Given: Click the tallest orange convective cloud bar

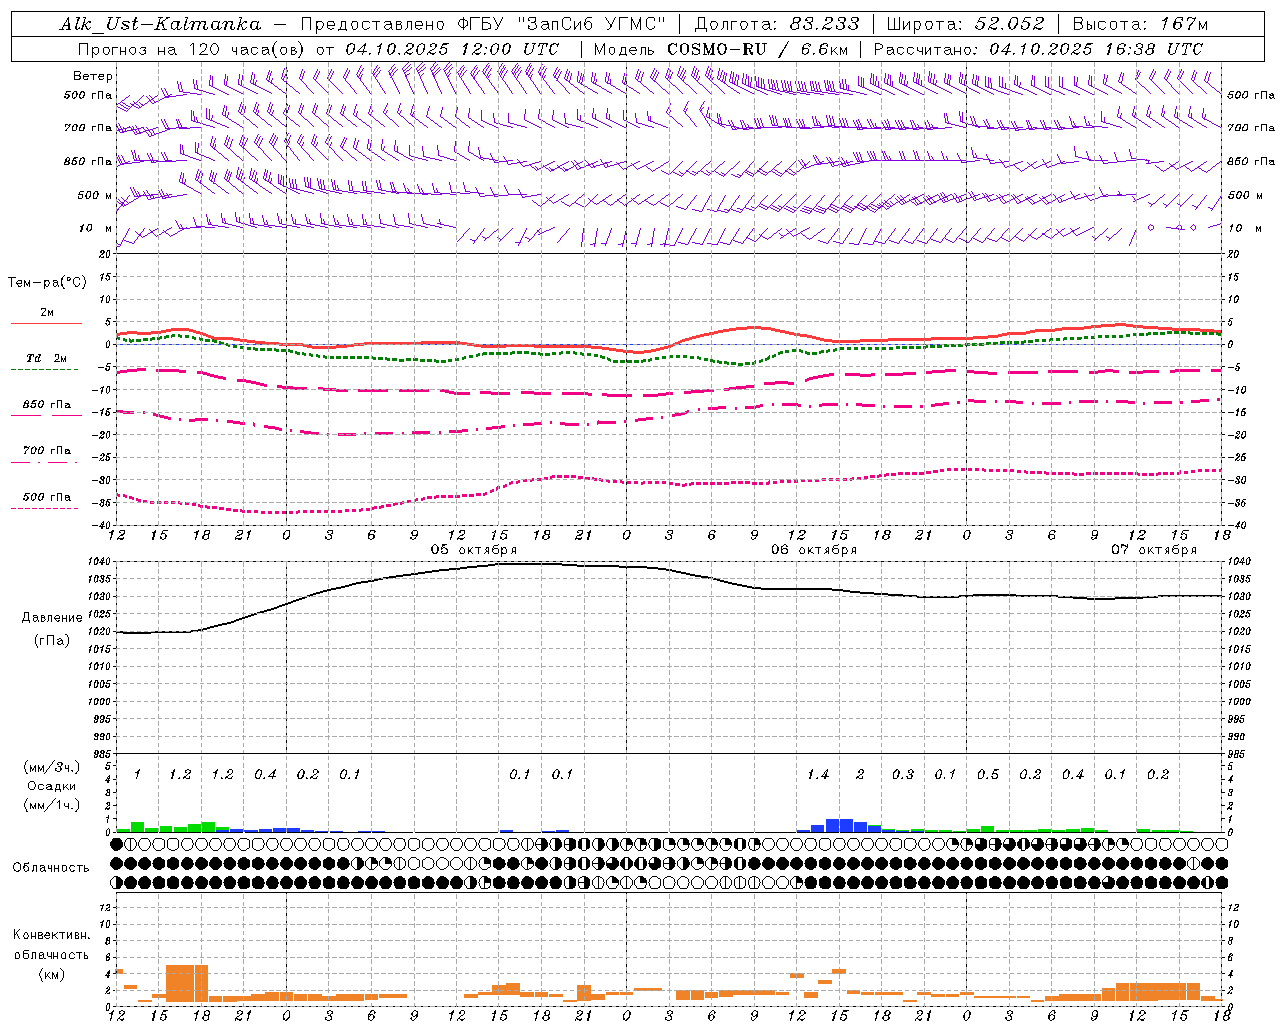Looking at the screenshot, I should pyautogui.click(x=187, y=983).
